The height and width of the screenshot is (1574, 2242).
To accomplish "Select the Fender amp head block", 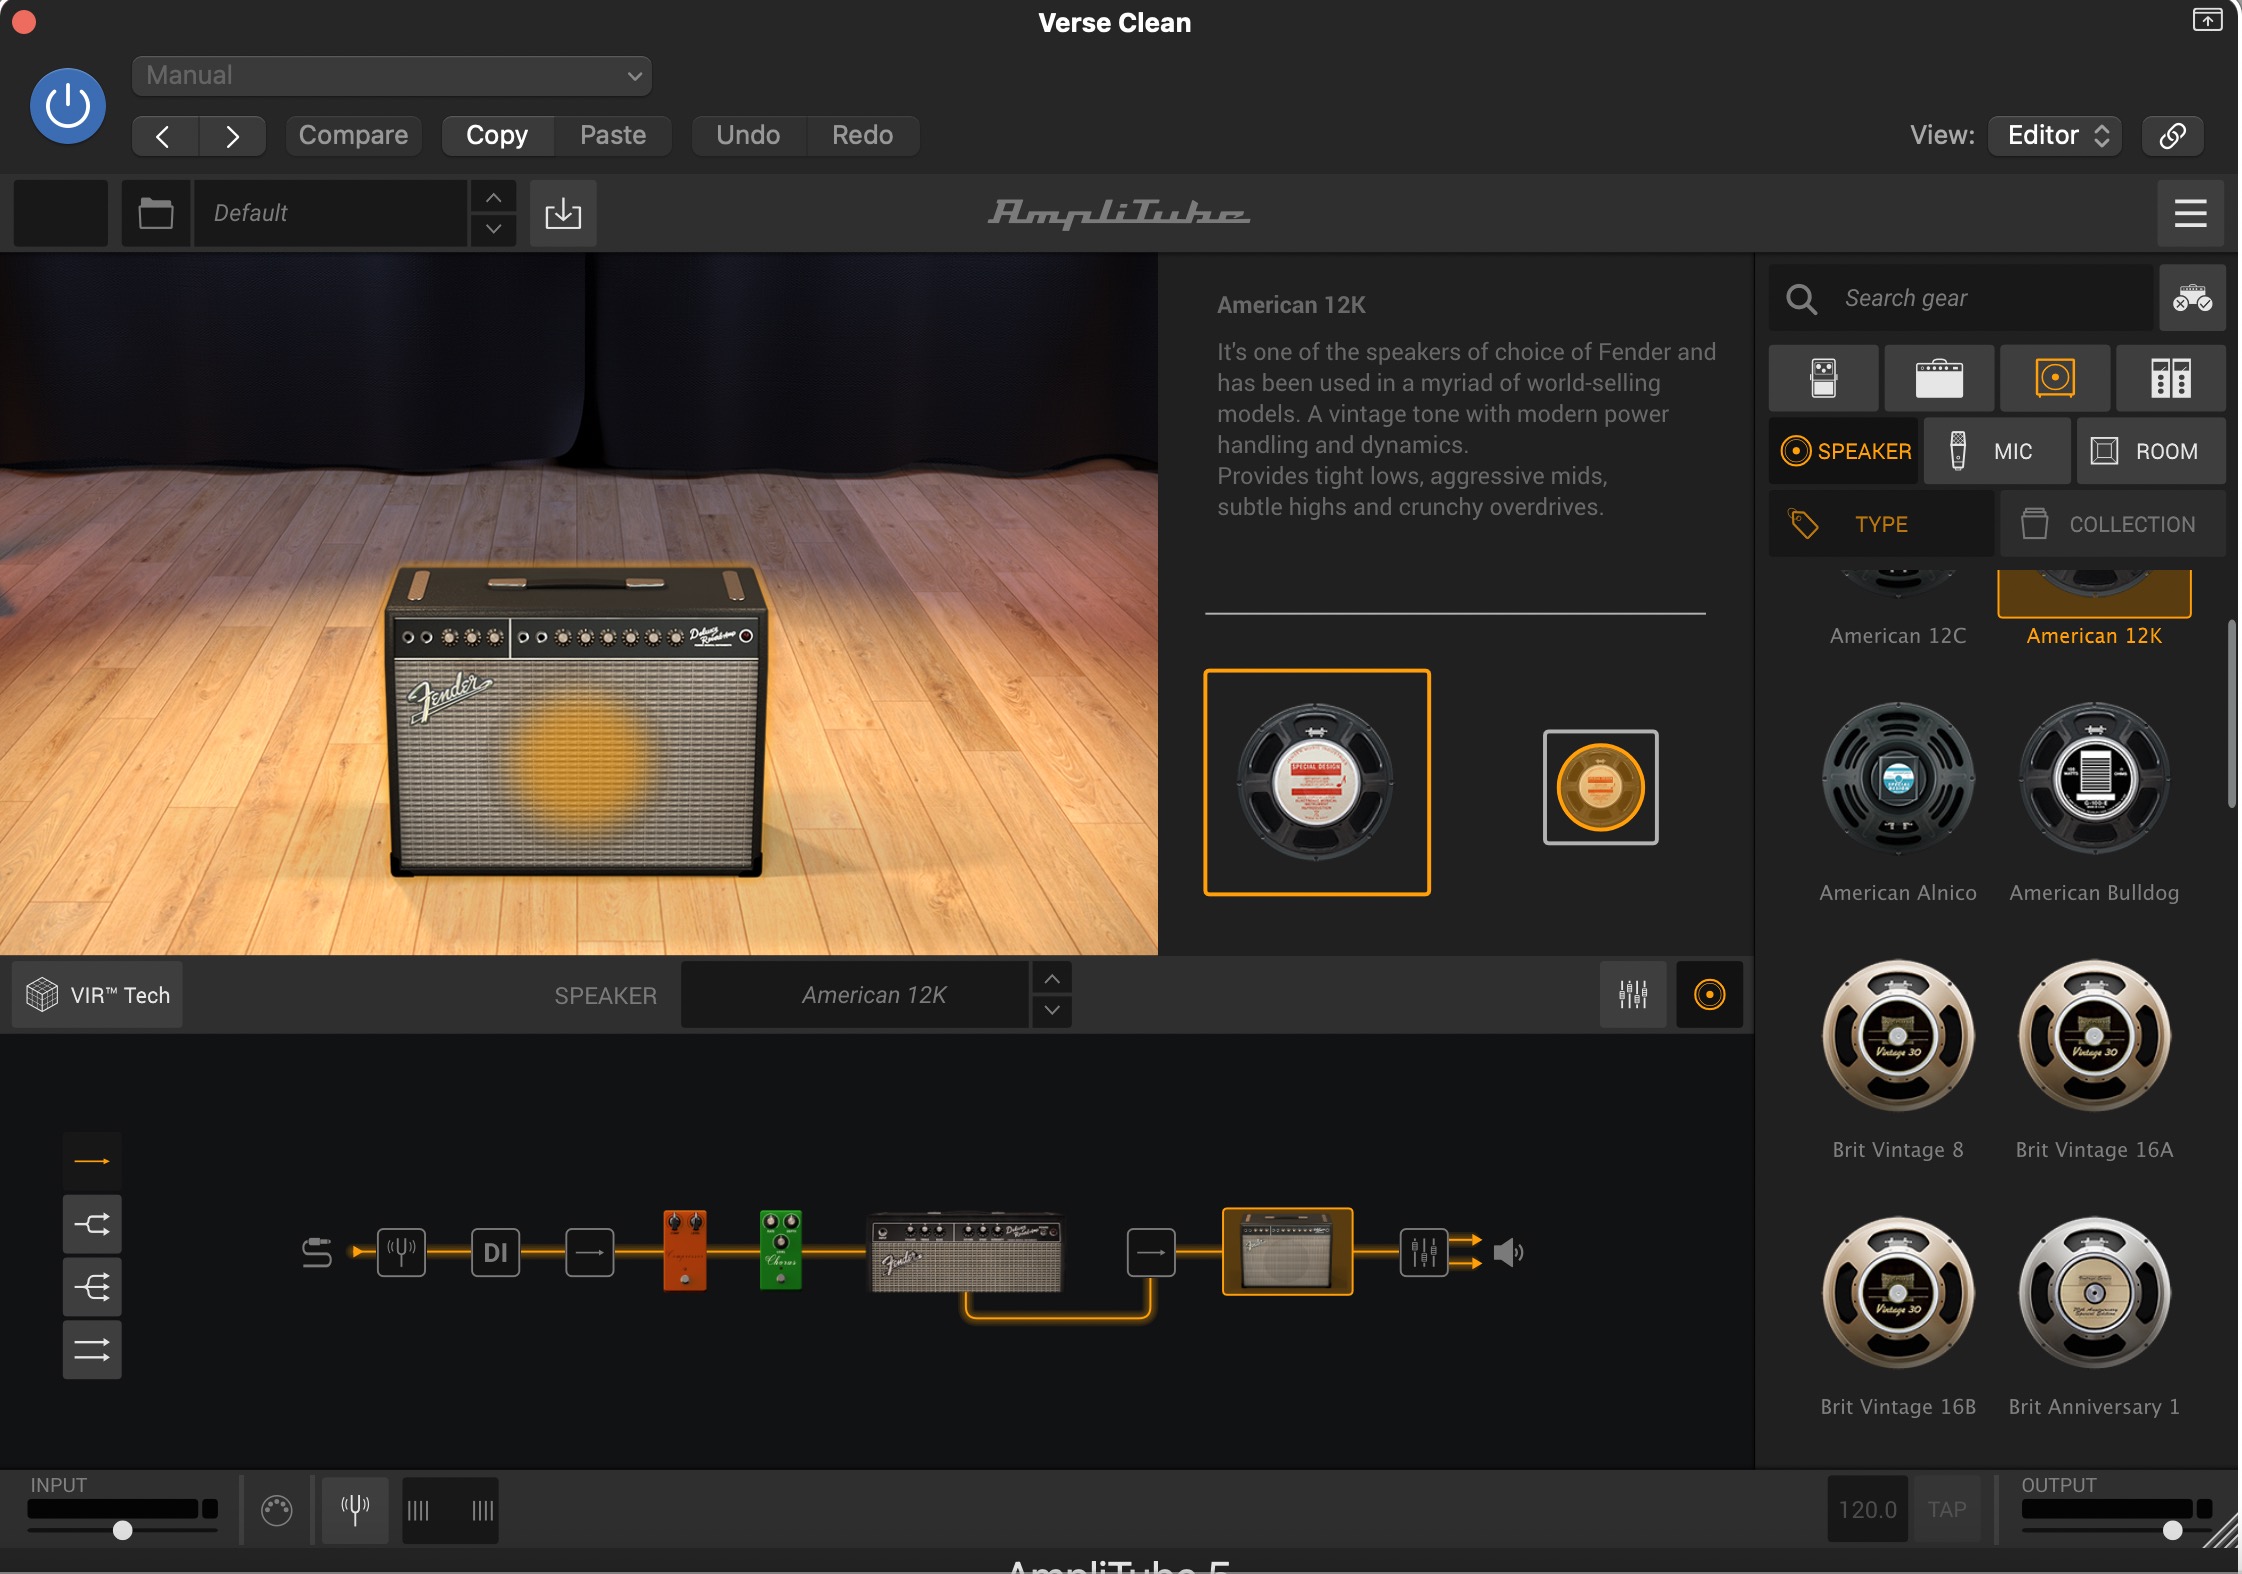I will [x=966, y=1253].
